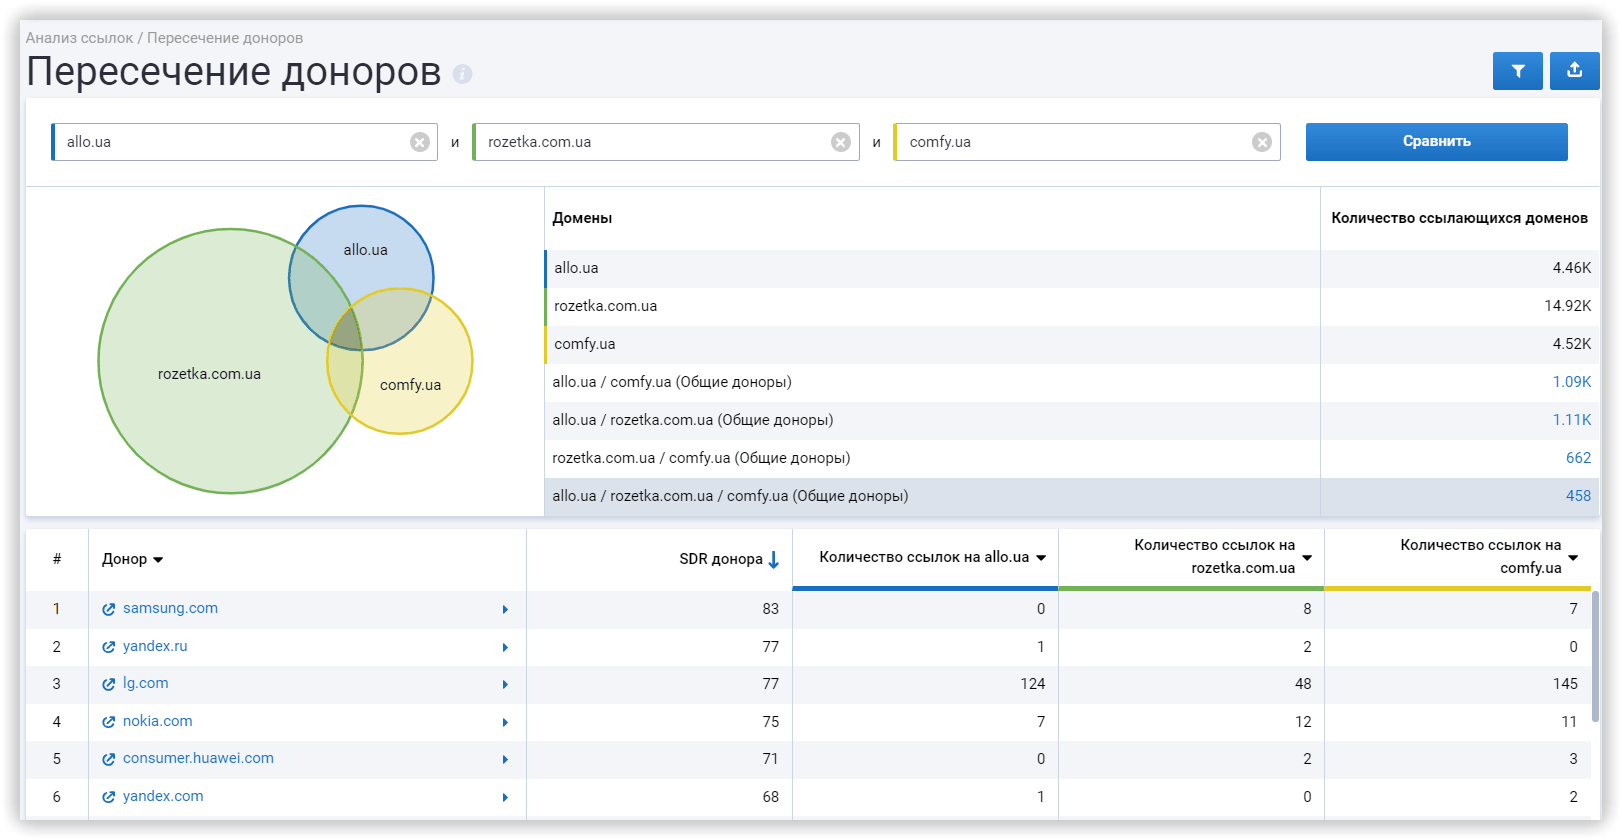Open 1.11K allo/rozetka common donors

tap(1571, 420)
